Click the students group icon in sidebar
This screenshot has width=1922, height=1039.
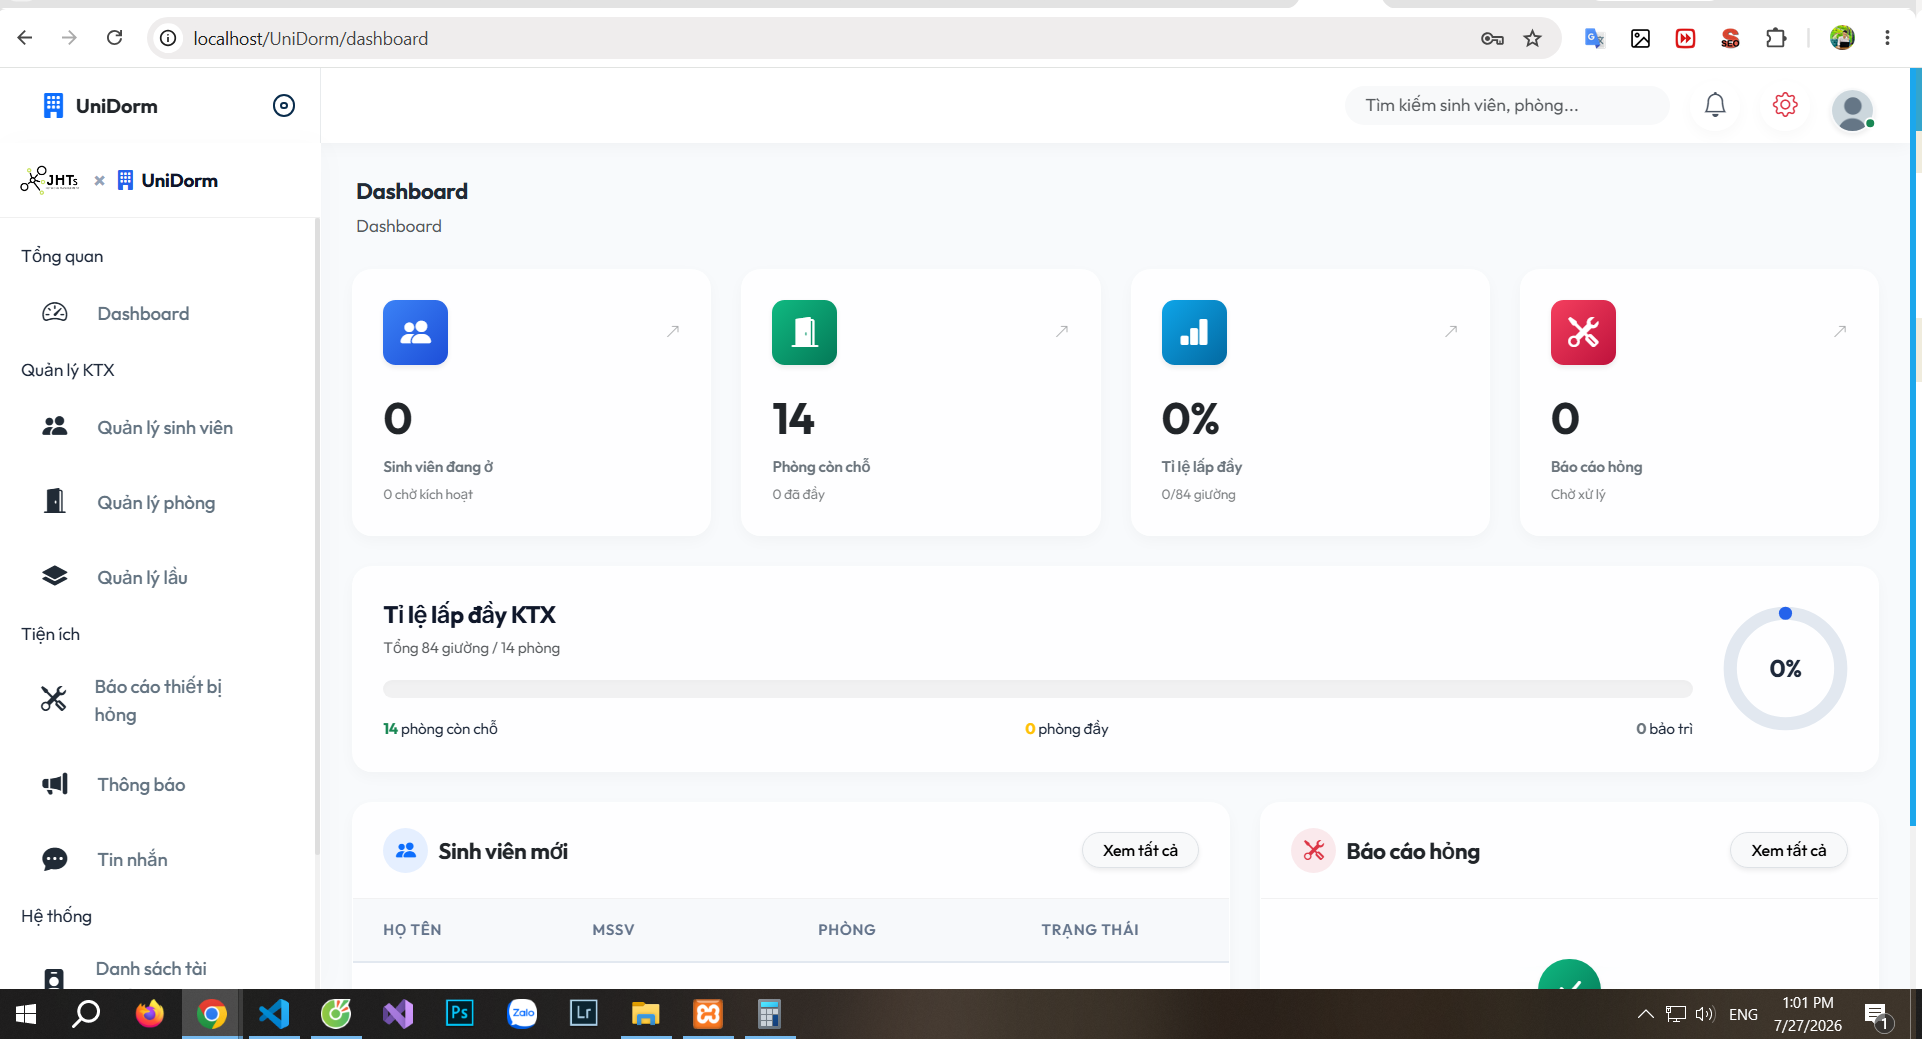click(55, 427)
